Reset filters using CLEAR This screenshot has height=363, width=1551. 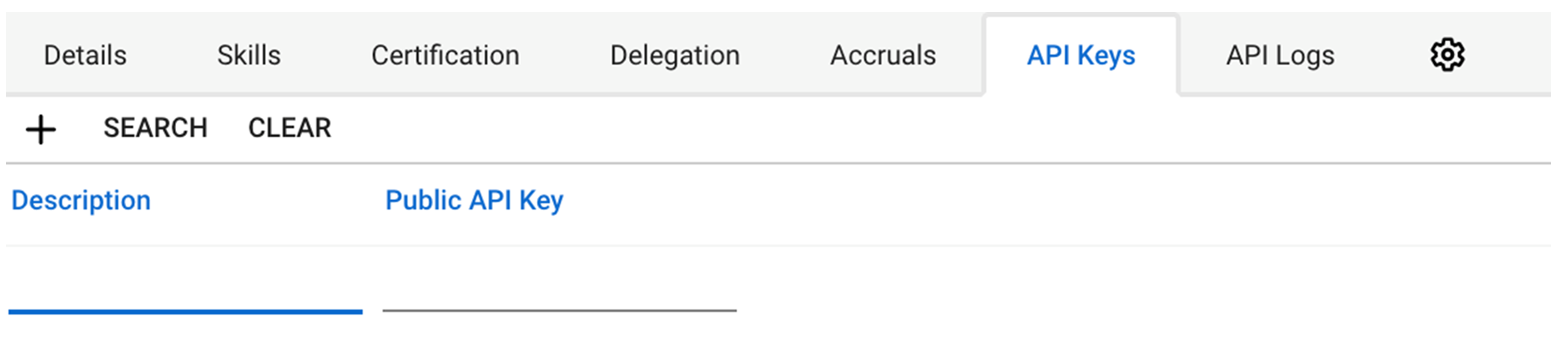tap(290, 128)
